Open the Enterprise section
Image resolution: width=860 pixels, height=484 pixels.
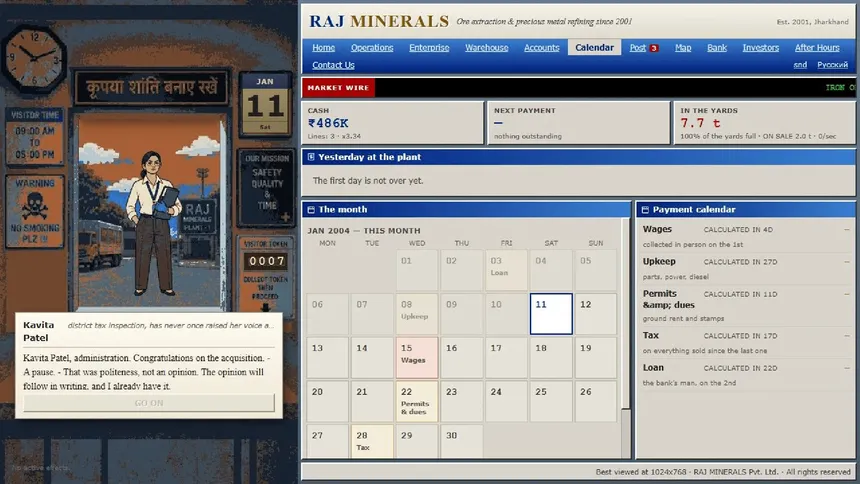click(x=429, y=48)
